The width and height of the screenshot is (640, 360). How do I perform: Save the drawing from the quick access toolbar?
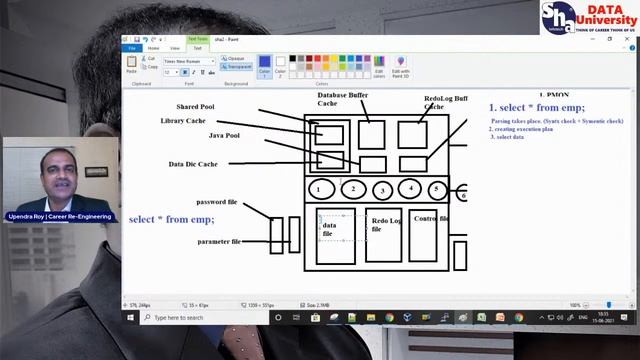click(x=137, y=39)
